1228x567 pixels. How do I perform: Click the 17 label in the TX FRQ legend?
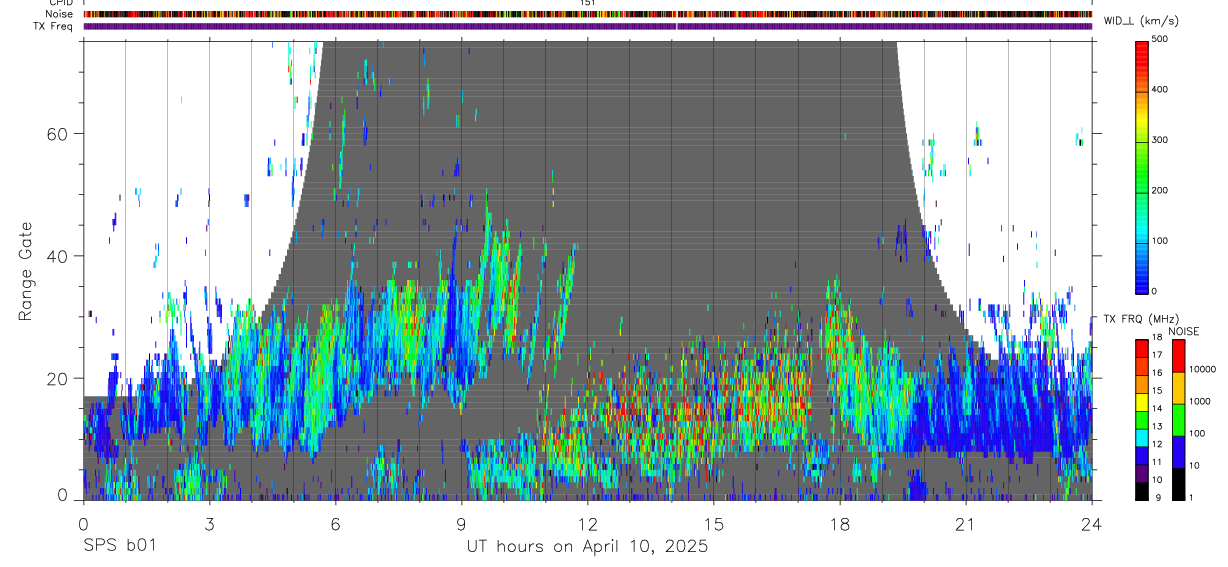(x=1157, y=356)
